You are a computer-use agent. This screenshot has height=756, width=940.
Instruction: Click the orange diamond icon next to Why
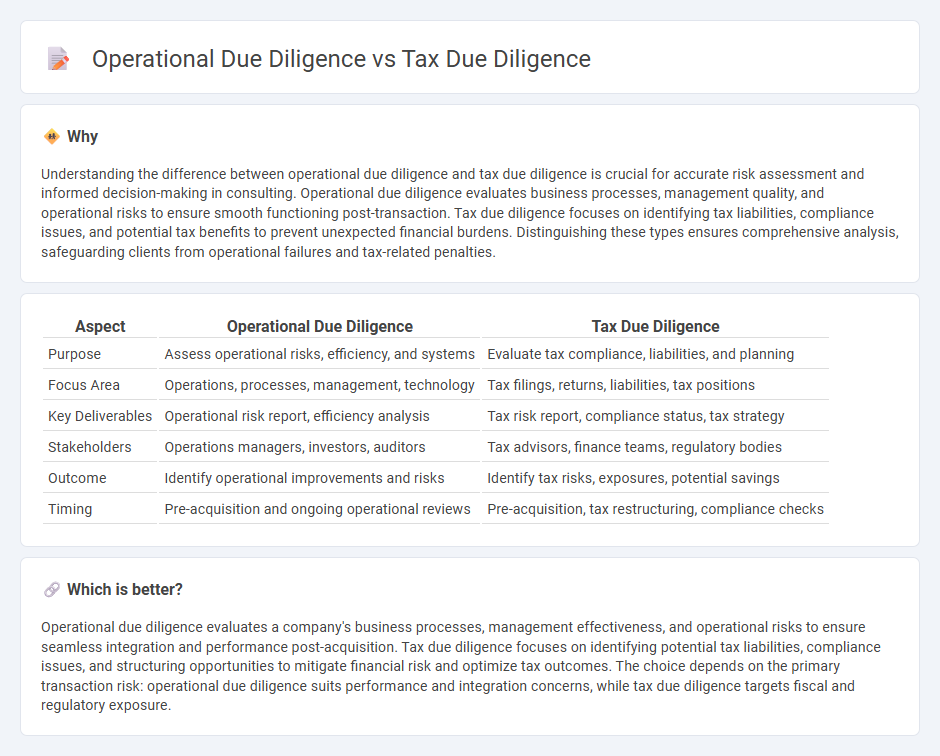coord(52,137)
